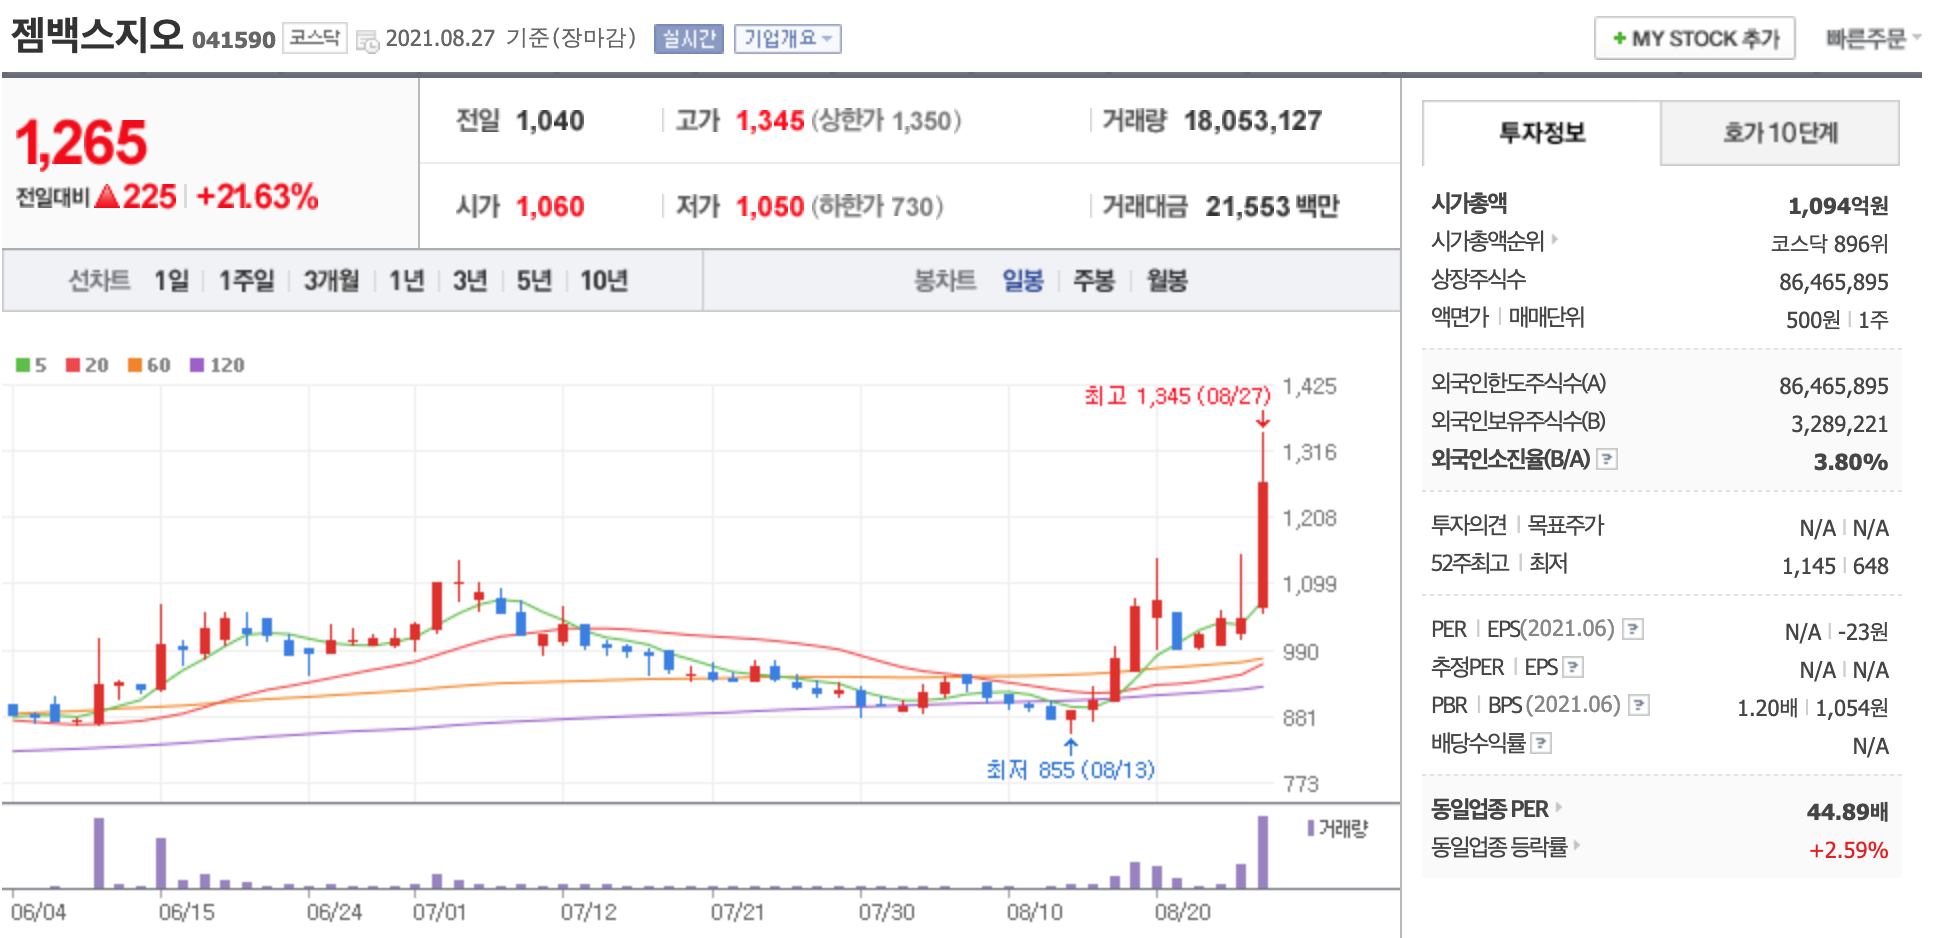Click the 젬백스지오 stock name heading
Viewport: 1938px width, 938px height.
tap(97, 36)
